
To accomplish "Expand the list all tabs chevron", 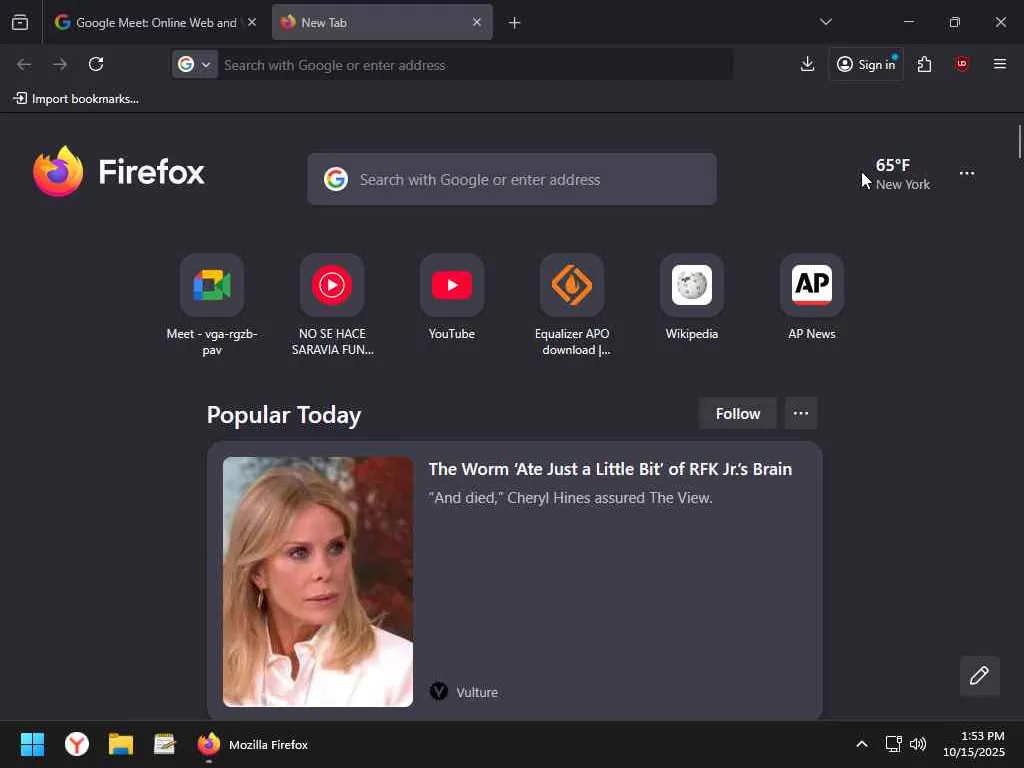I will [825, 22].
